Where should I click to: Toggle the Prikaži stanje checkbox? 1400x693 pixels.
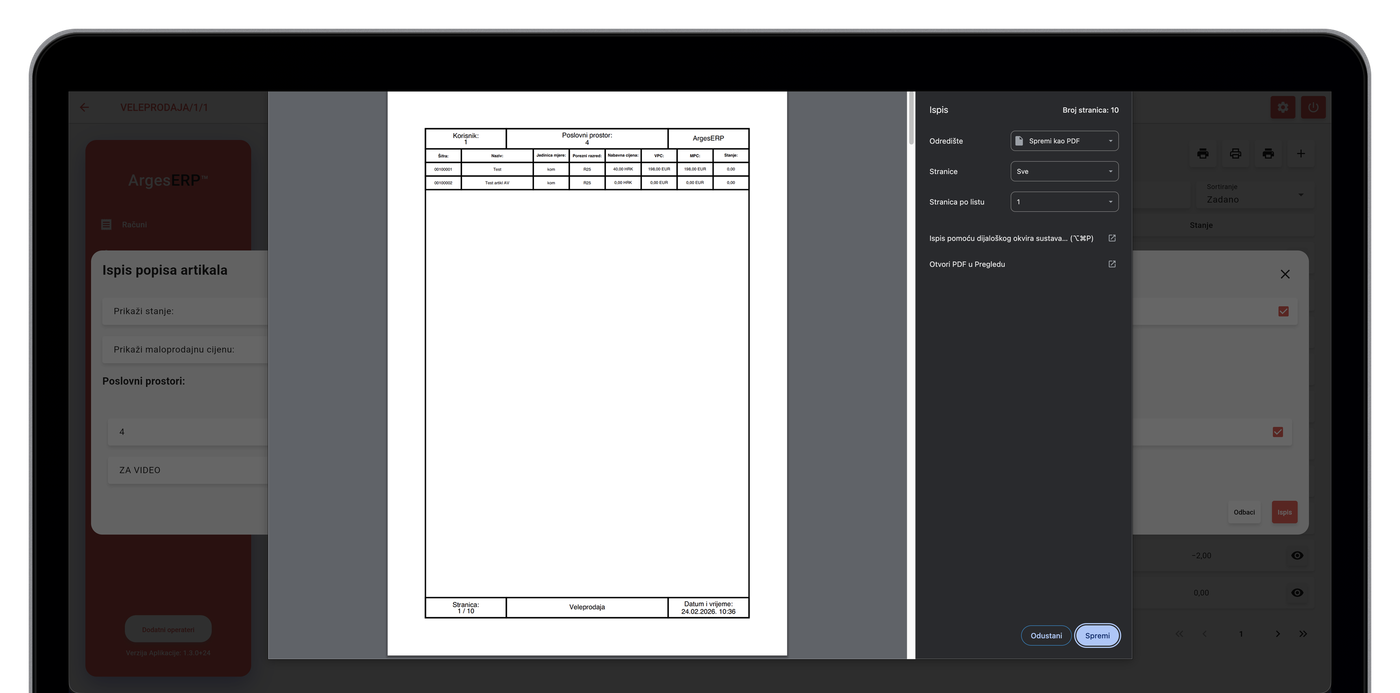tap(1283, 311)
